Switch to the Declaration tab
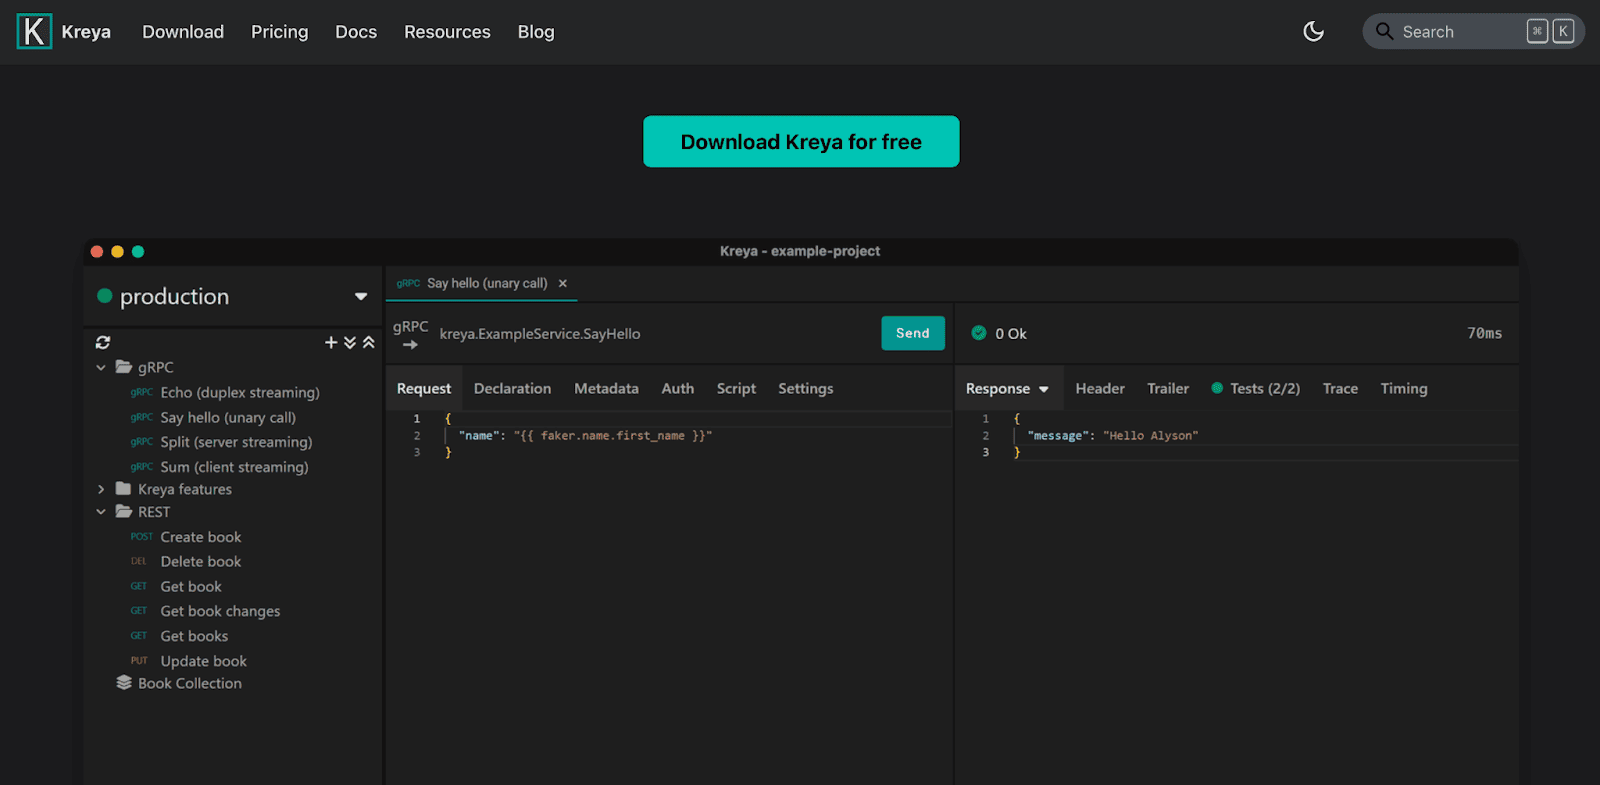The image size is (1600, 785). [512, 389]
